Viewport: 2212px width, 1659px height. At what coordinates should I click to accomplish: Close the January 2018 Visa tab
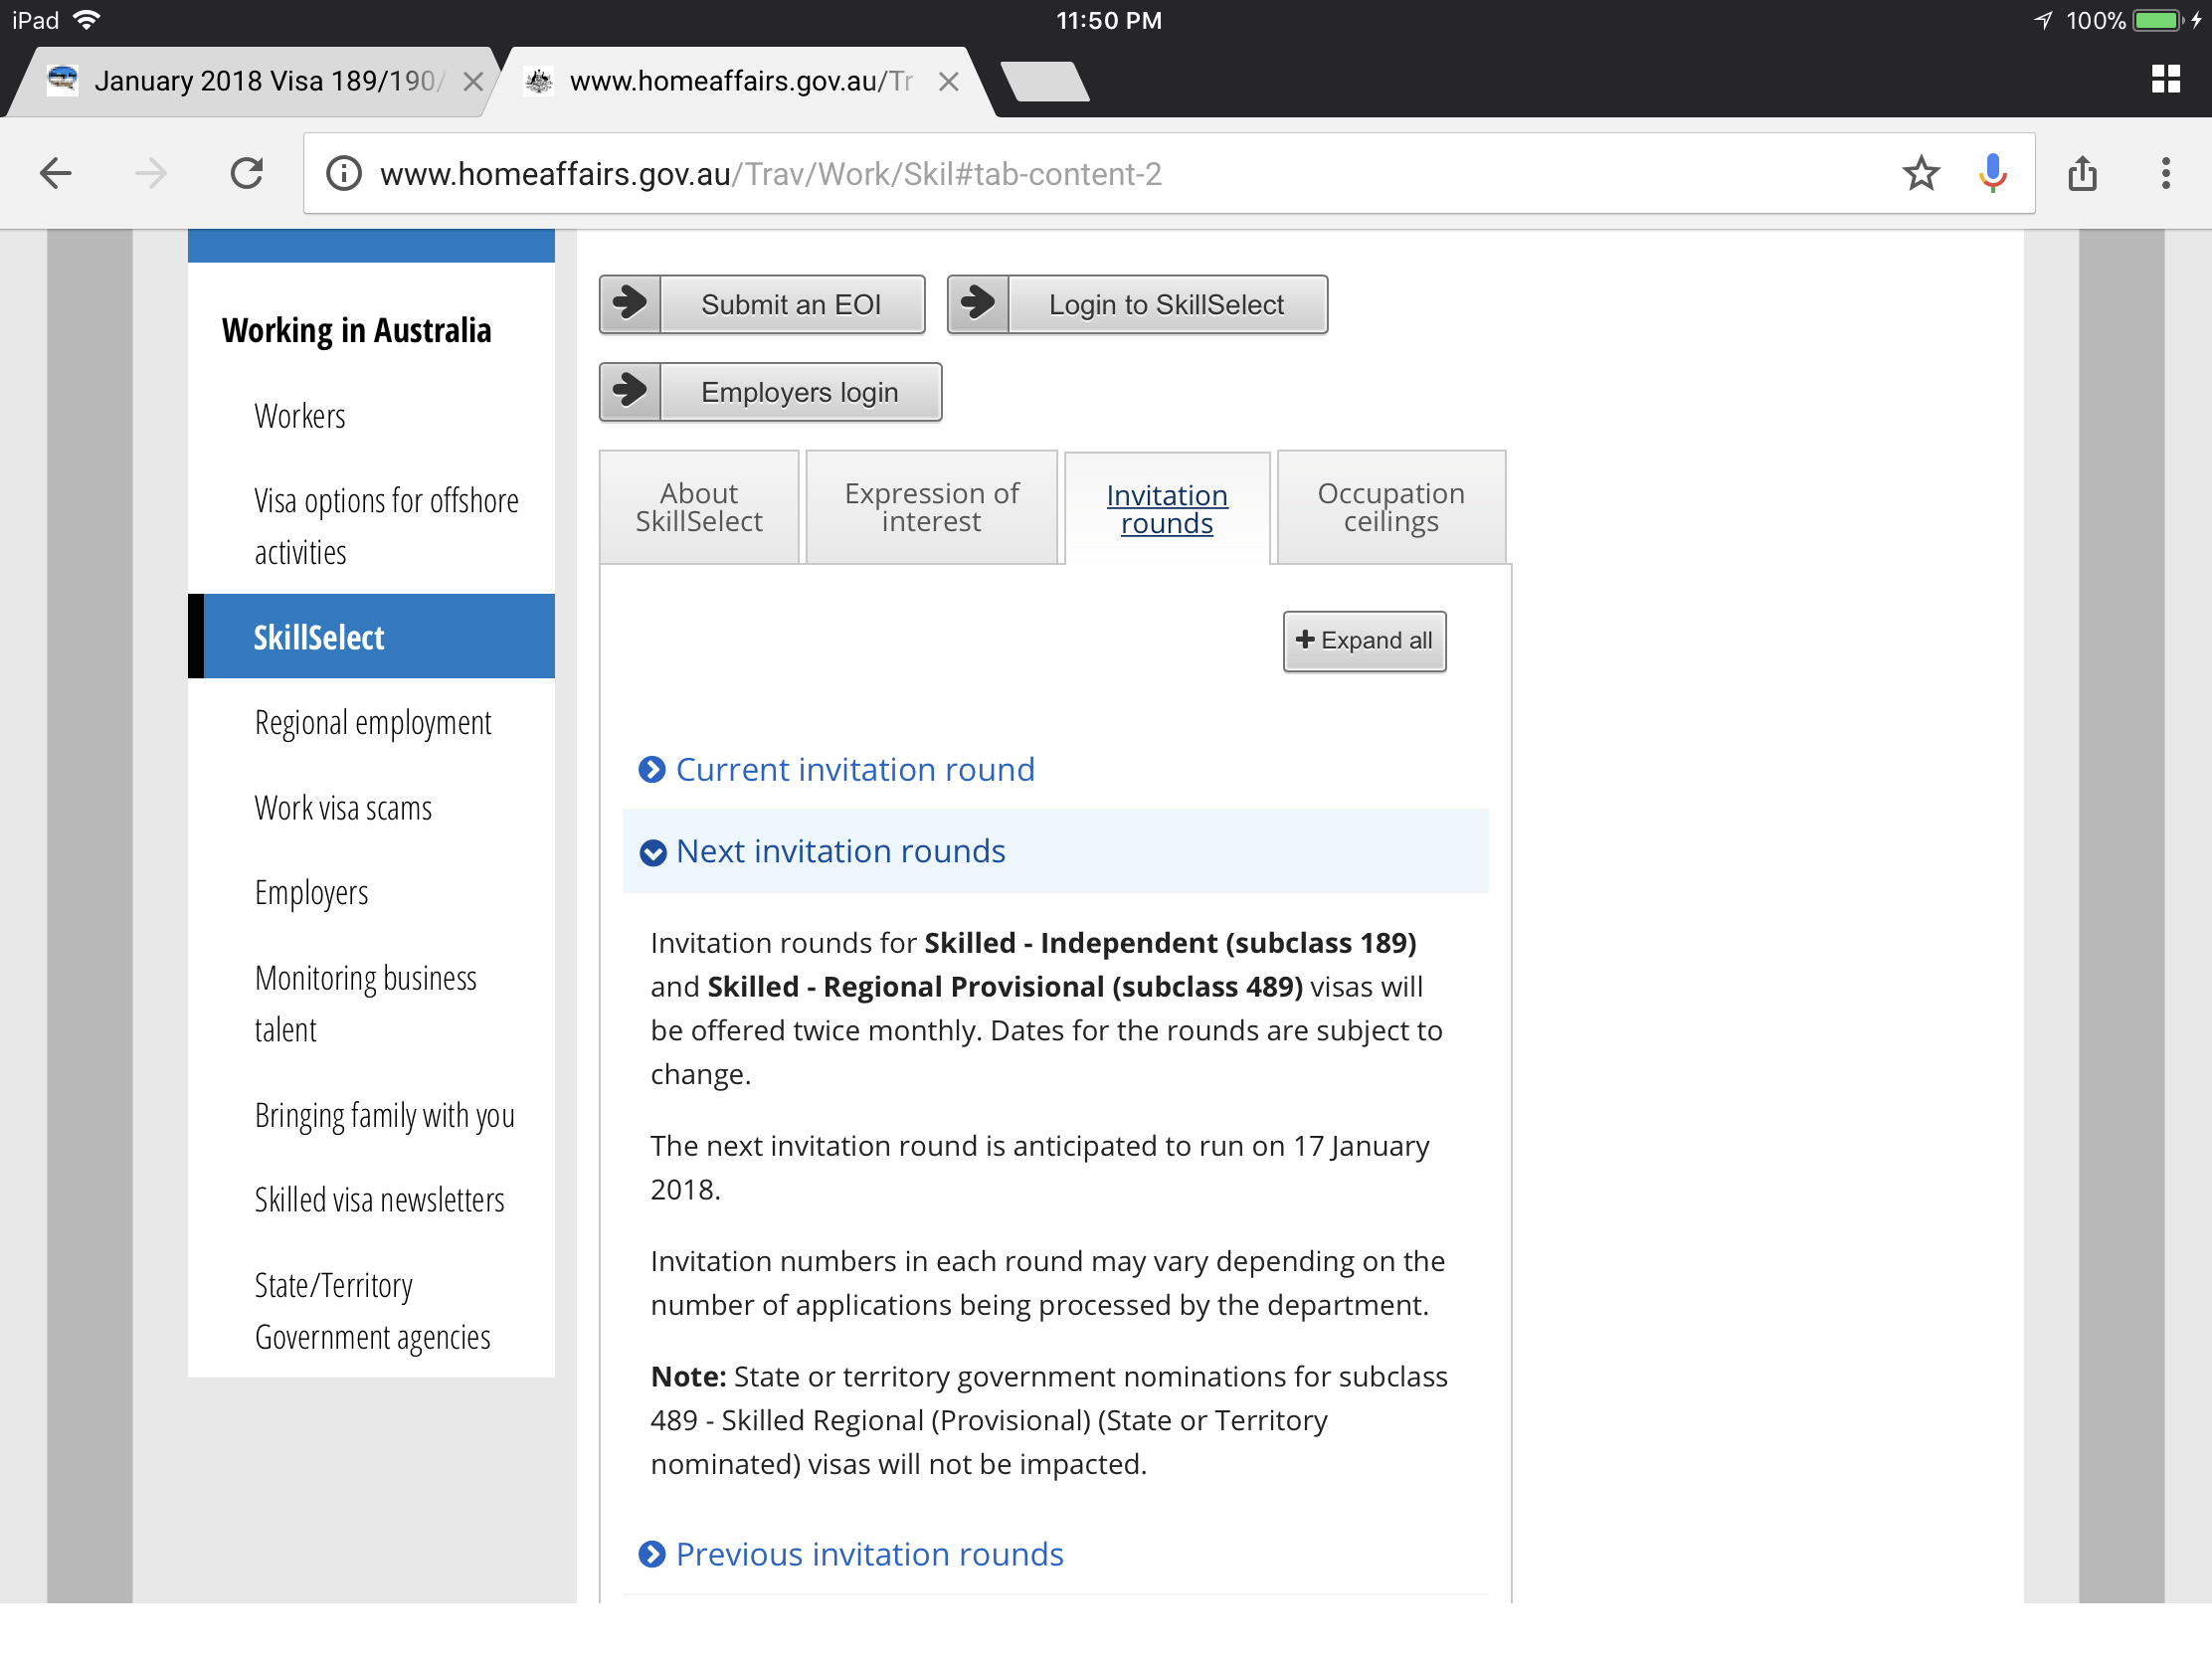[473, 82]
